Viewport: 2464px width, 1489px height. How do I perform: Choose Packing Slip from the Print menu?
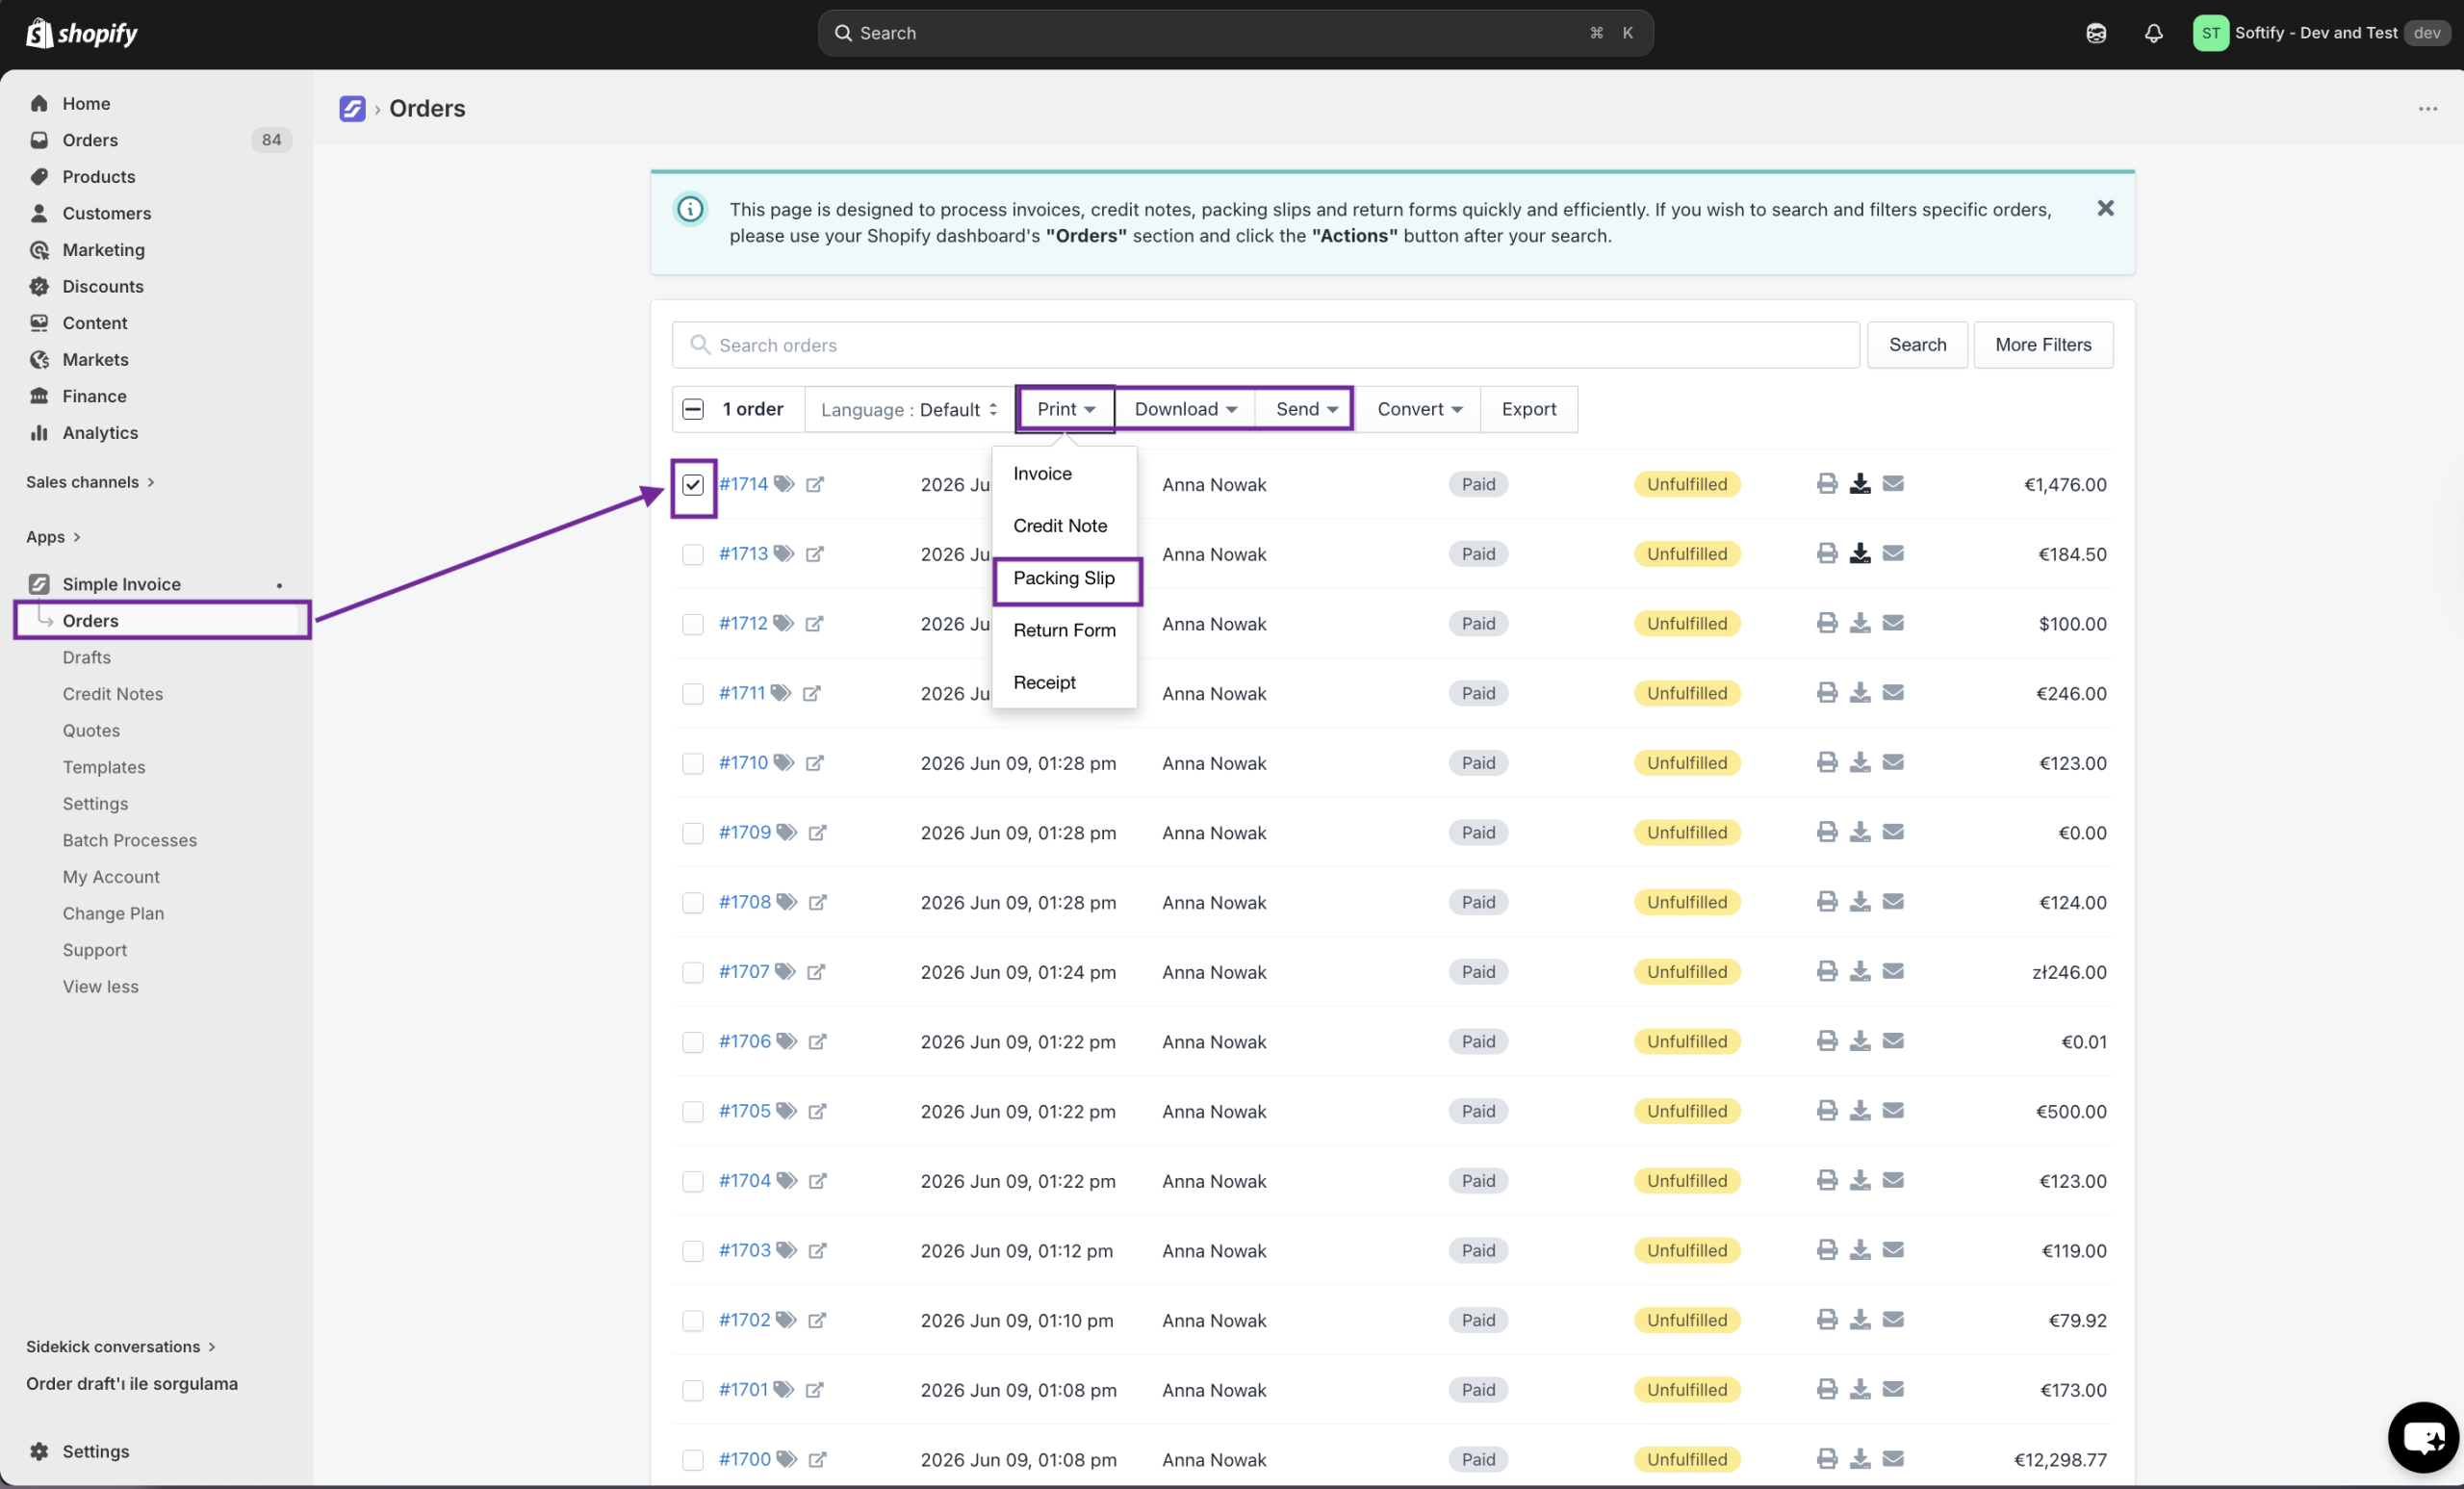(1064, 578)
